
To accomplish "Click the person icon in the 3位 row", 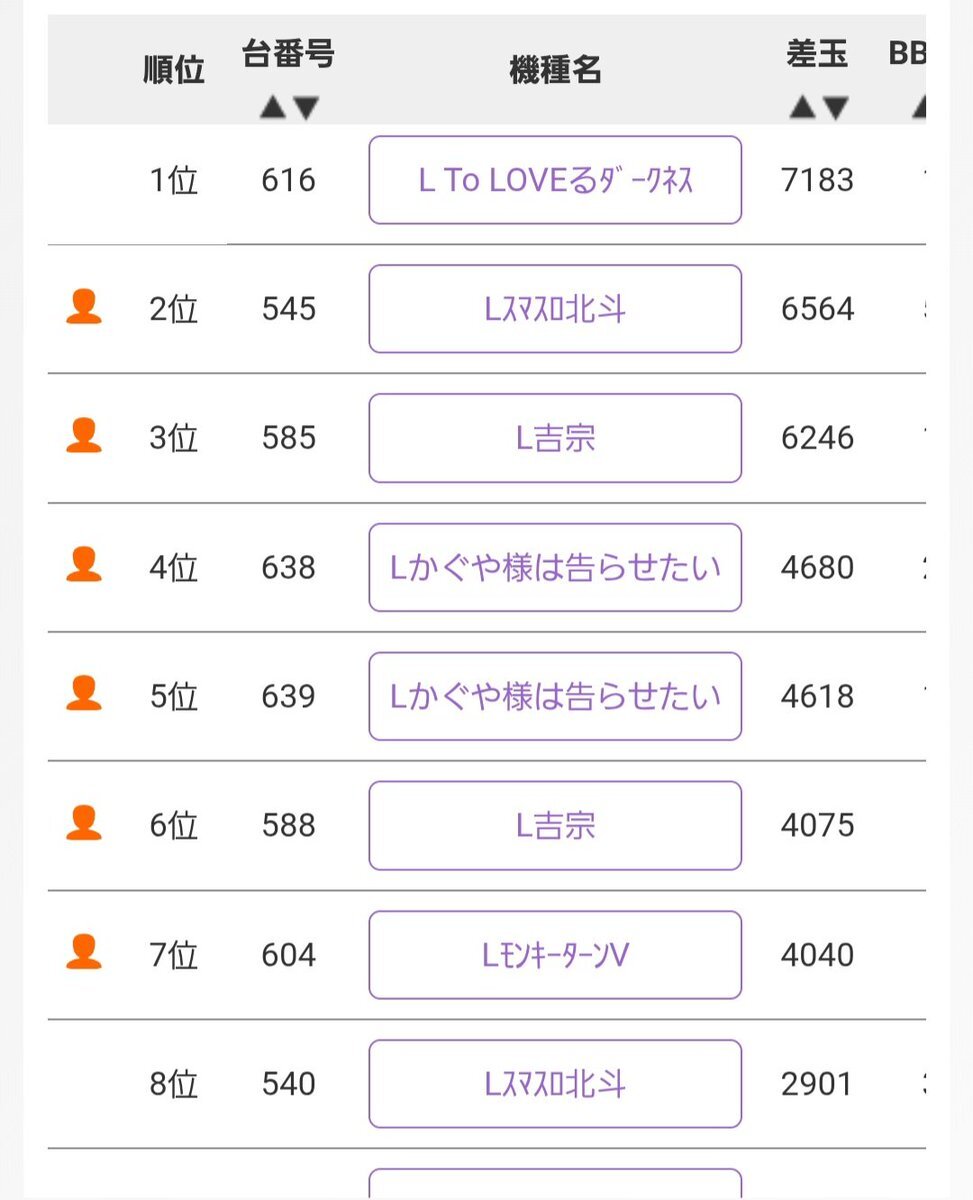I will (84, 436).
